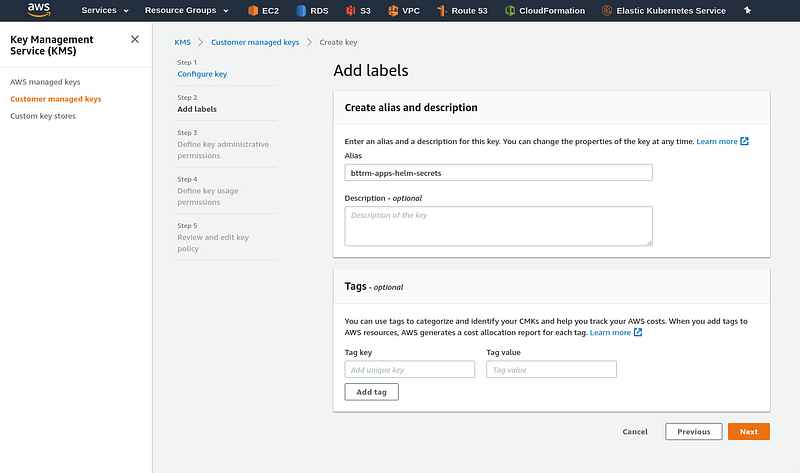Close the KMS navigation sidebar

135,39
